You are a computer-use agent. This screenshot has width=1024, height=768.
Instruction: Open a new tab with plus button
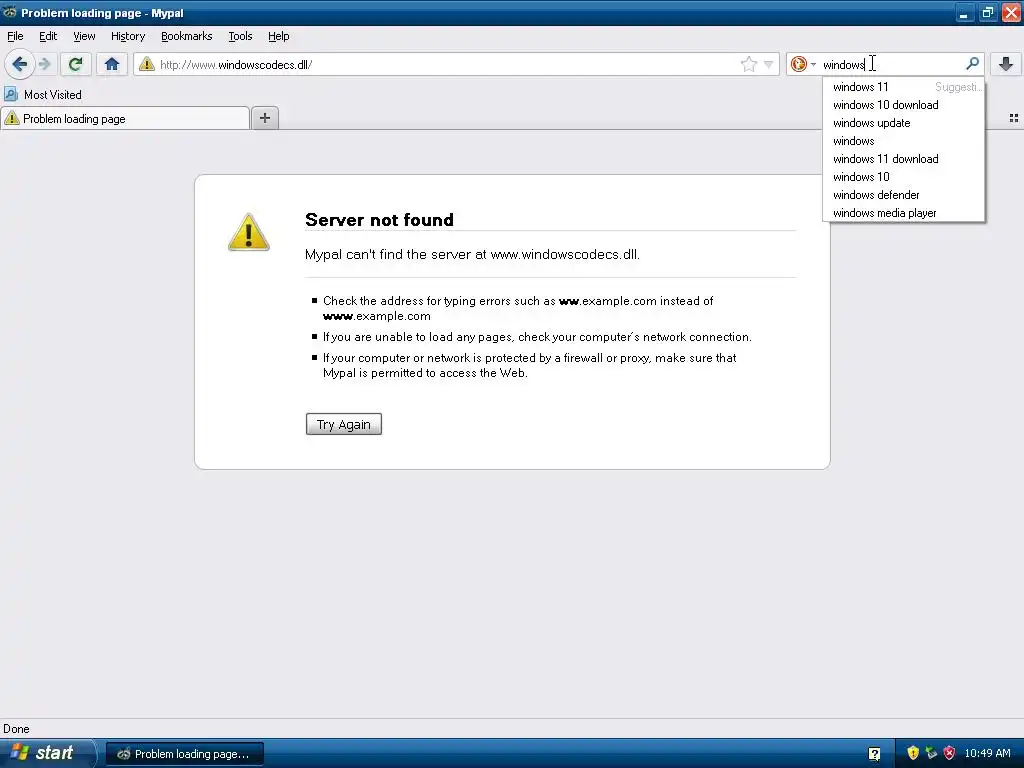coord(264,118)
